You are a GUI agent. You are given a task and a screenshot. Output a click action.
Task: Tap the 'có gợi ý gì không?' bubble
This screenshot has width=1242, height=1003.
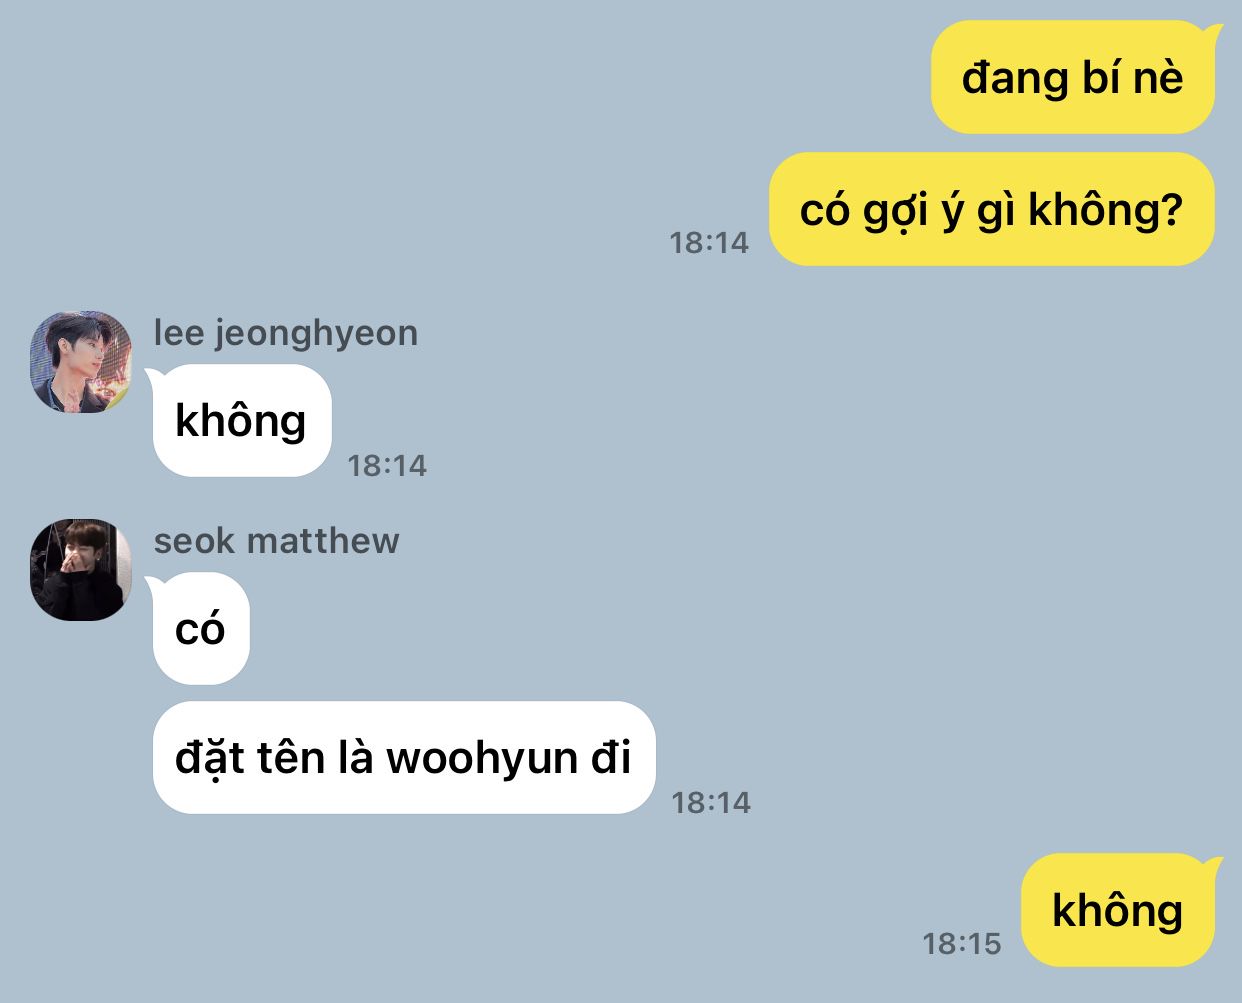992,209
